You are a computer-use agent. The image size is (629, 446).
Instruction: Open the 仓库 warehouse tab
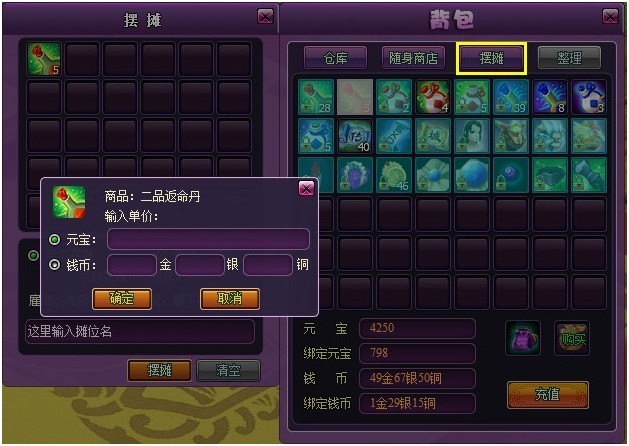(335, 58)
